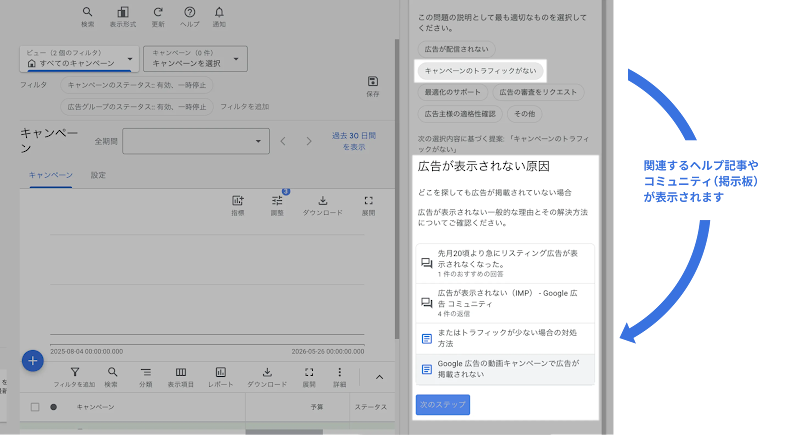
Task: Click the table toolbar 検索 magnifier
Action: [112, 372]
